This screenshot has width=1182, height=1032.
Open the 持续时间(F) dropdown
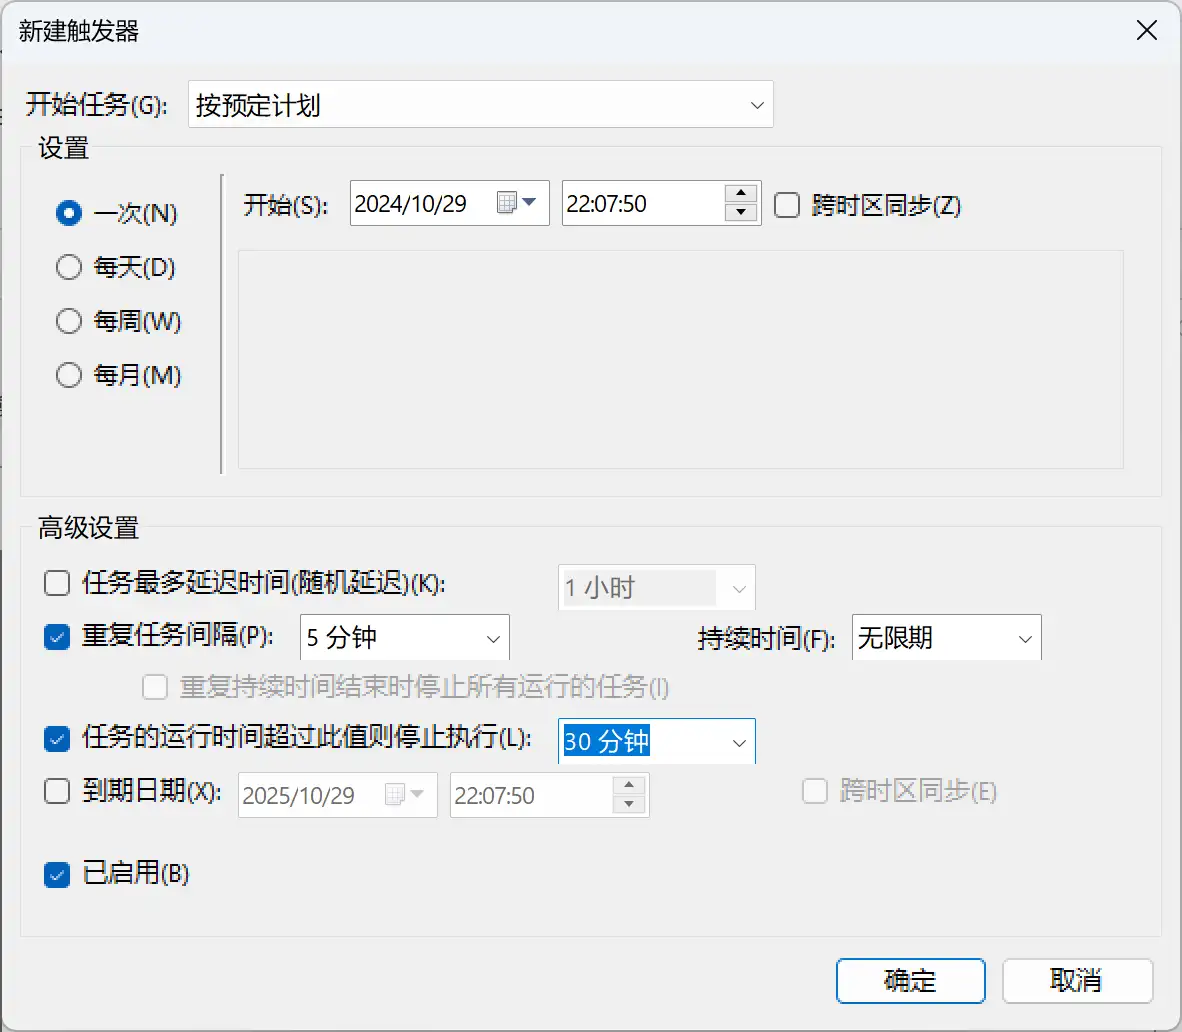(1023, 637)
